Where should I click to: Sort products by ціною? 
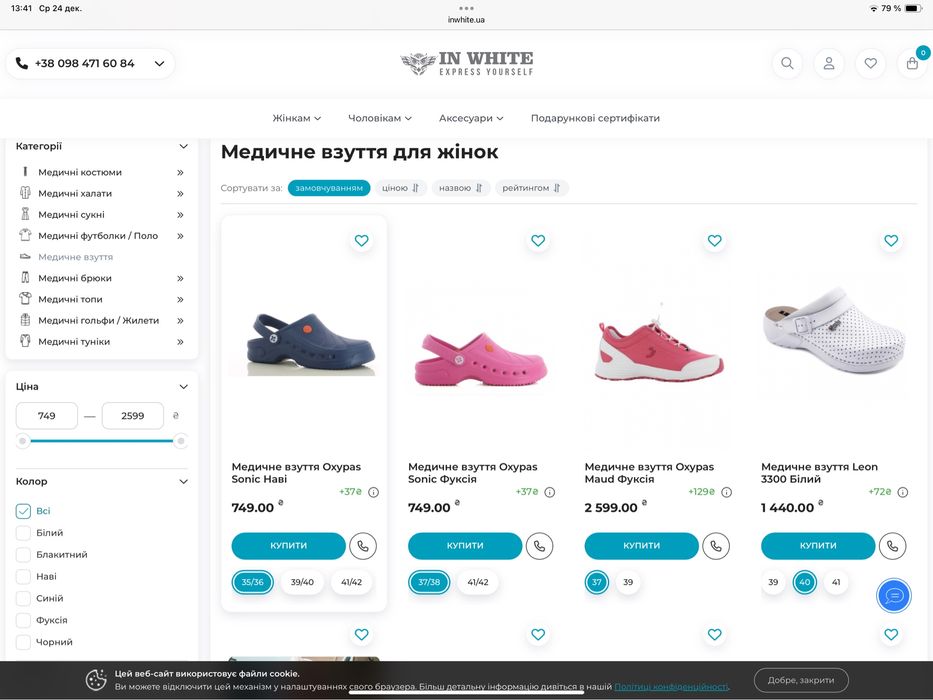coord(400,188)
